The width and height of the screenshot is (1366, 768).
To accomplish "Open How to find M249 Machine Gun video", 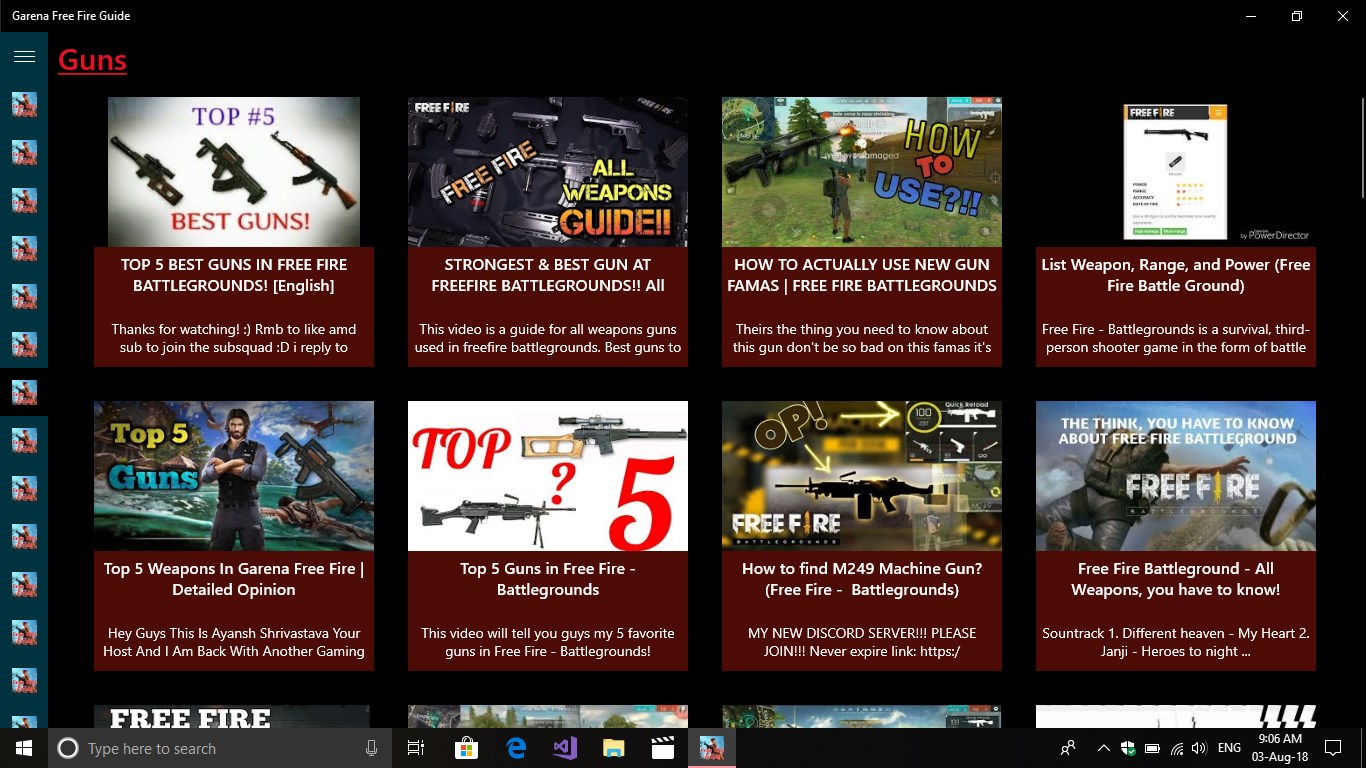I will 862,579.
